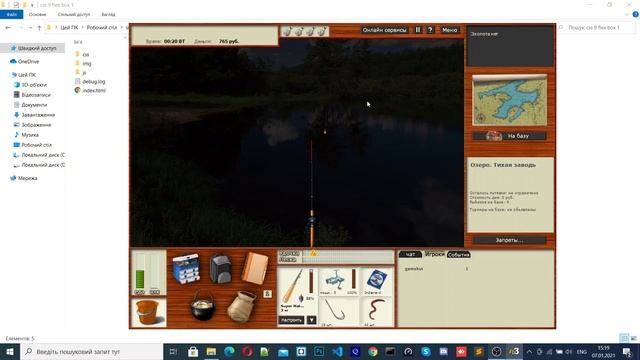The height and width of the screenshot is (360, 640).
Task: Click the small square button beside the sack
Action: click(267, 293)
